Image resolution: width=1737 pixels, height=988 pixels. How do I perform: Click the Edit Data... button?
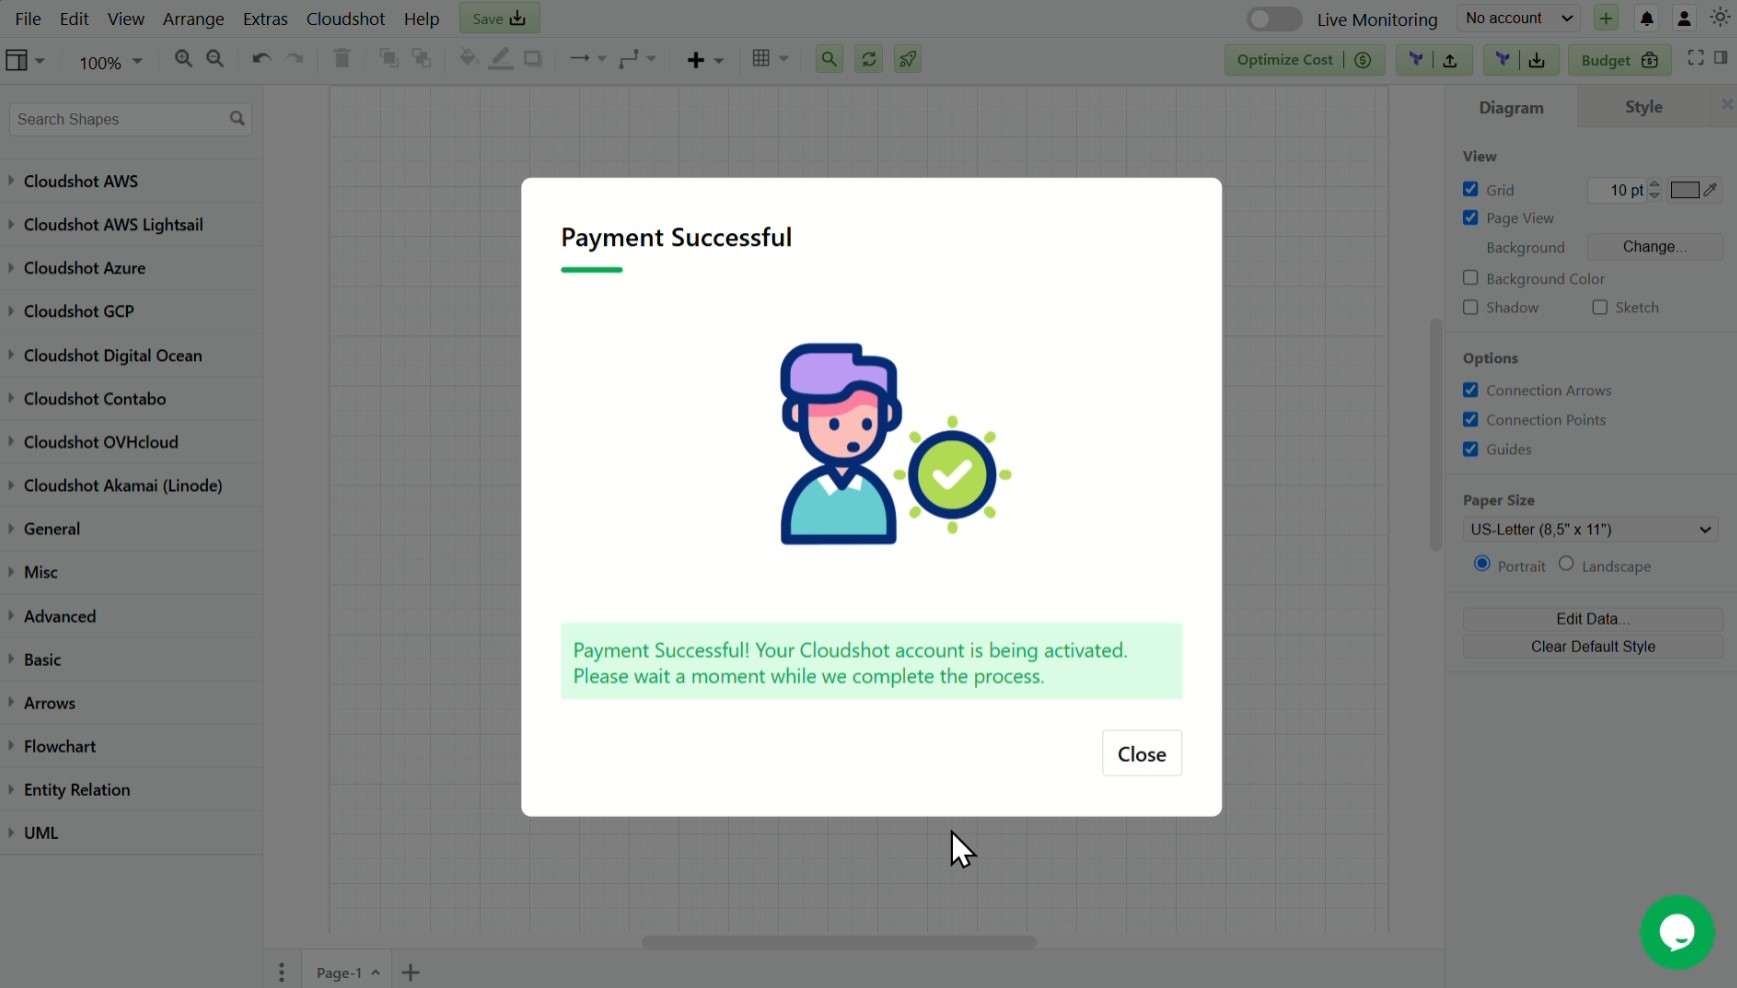1593,618
